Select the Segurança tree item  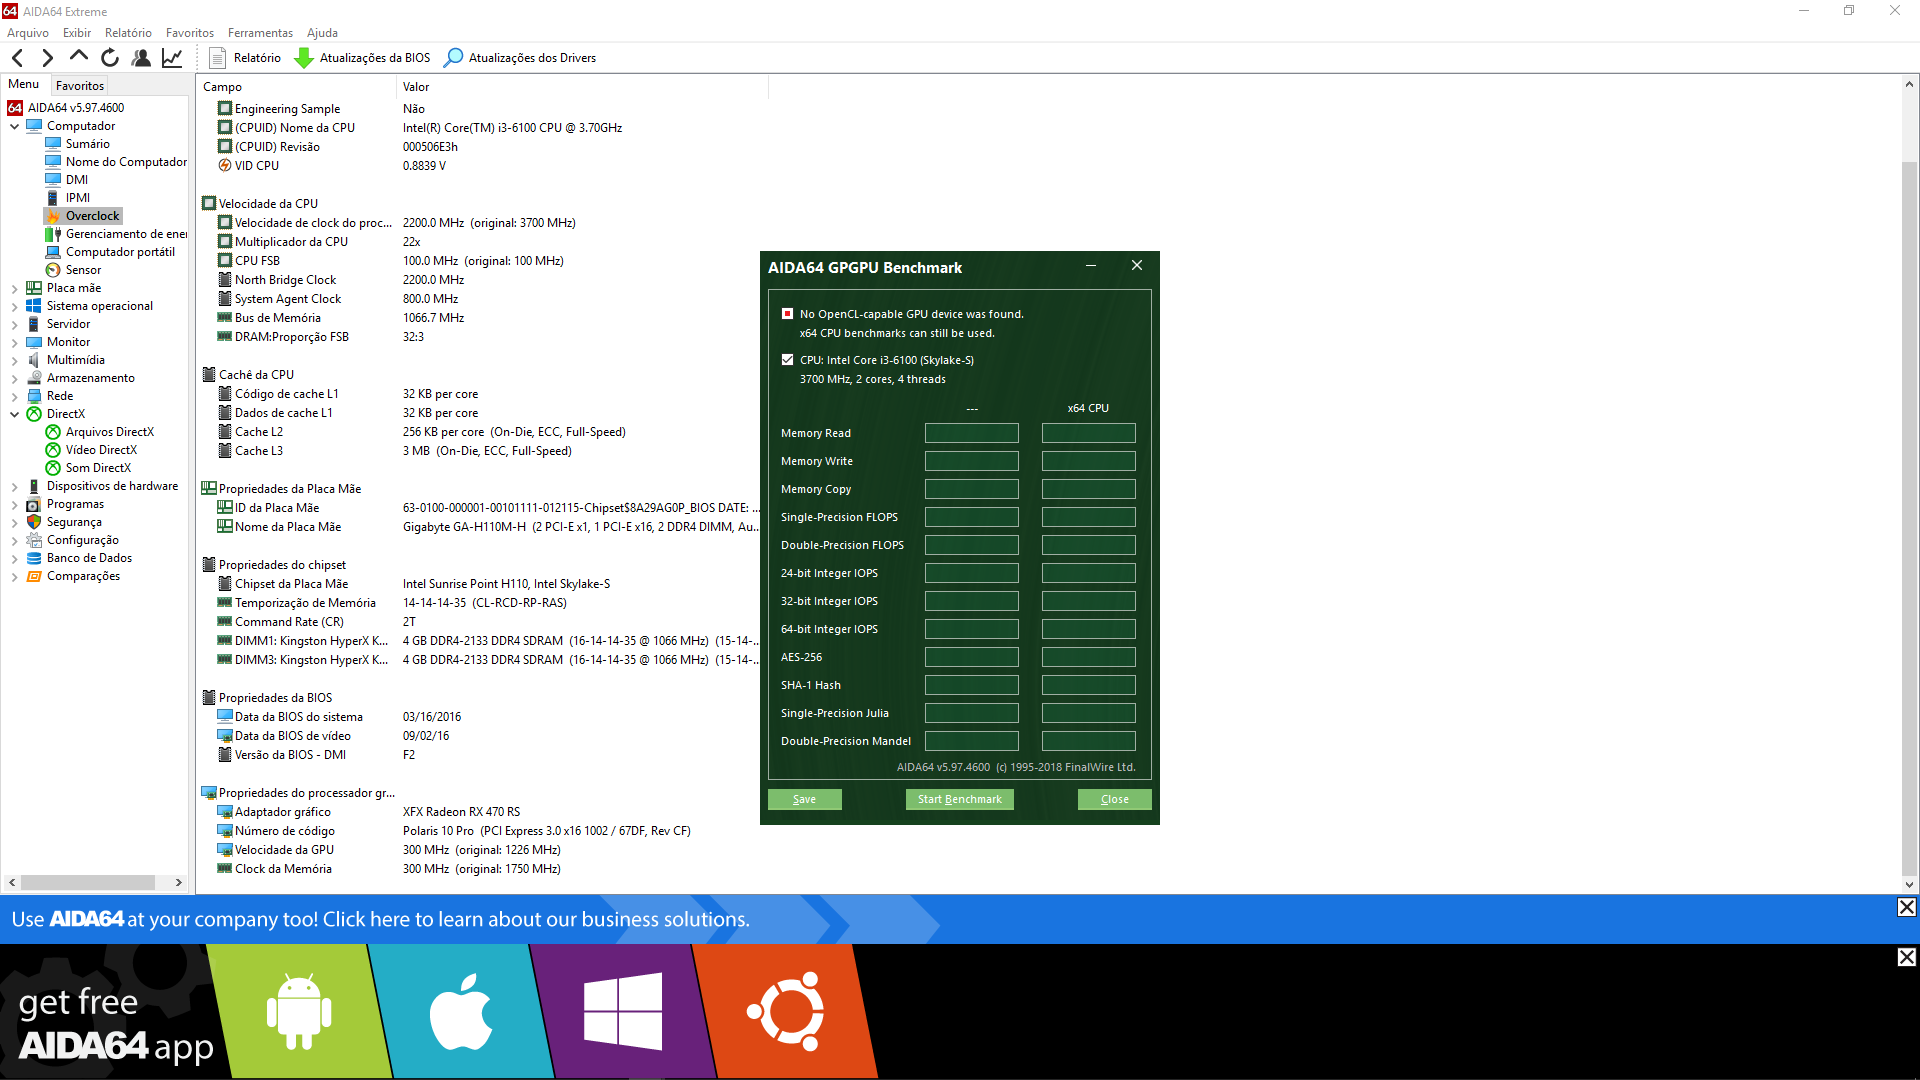coord(74,522)
